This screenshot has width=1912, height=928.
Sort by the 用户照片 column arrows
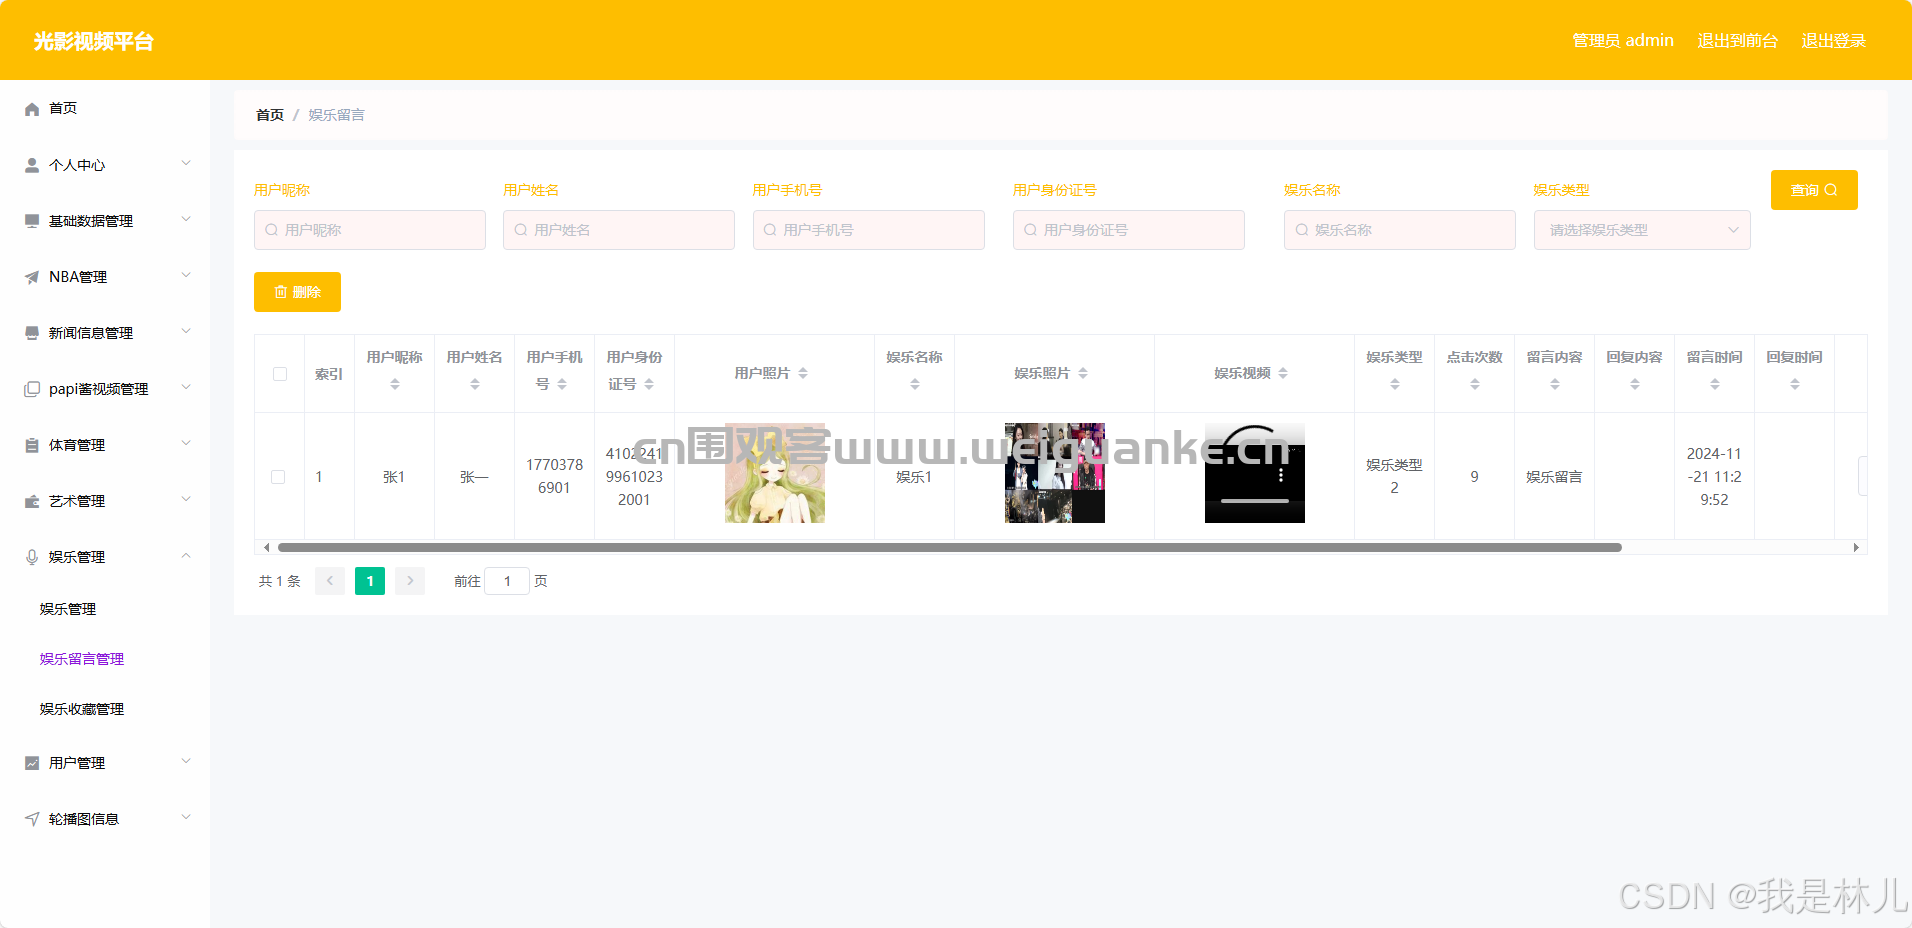tap(803, 373)
